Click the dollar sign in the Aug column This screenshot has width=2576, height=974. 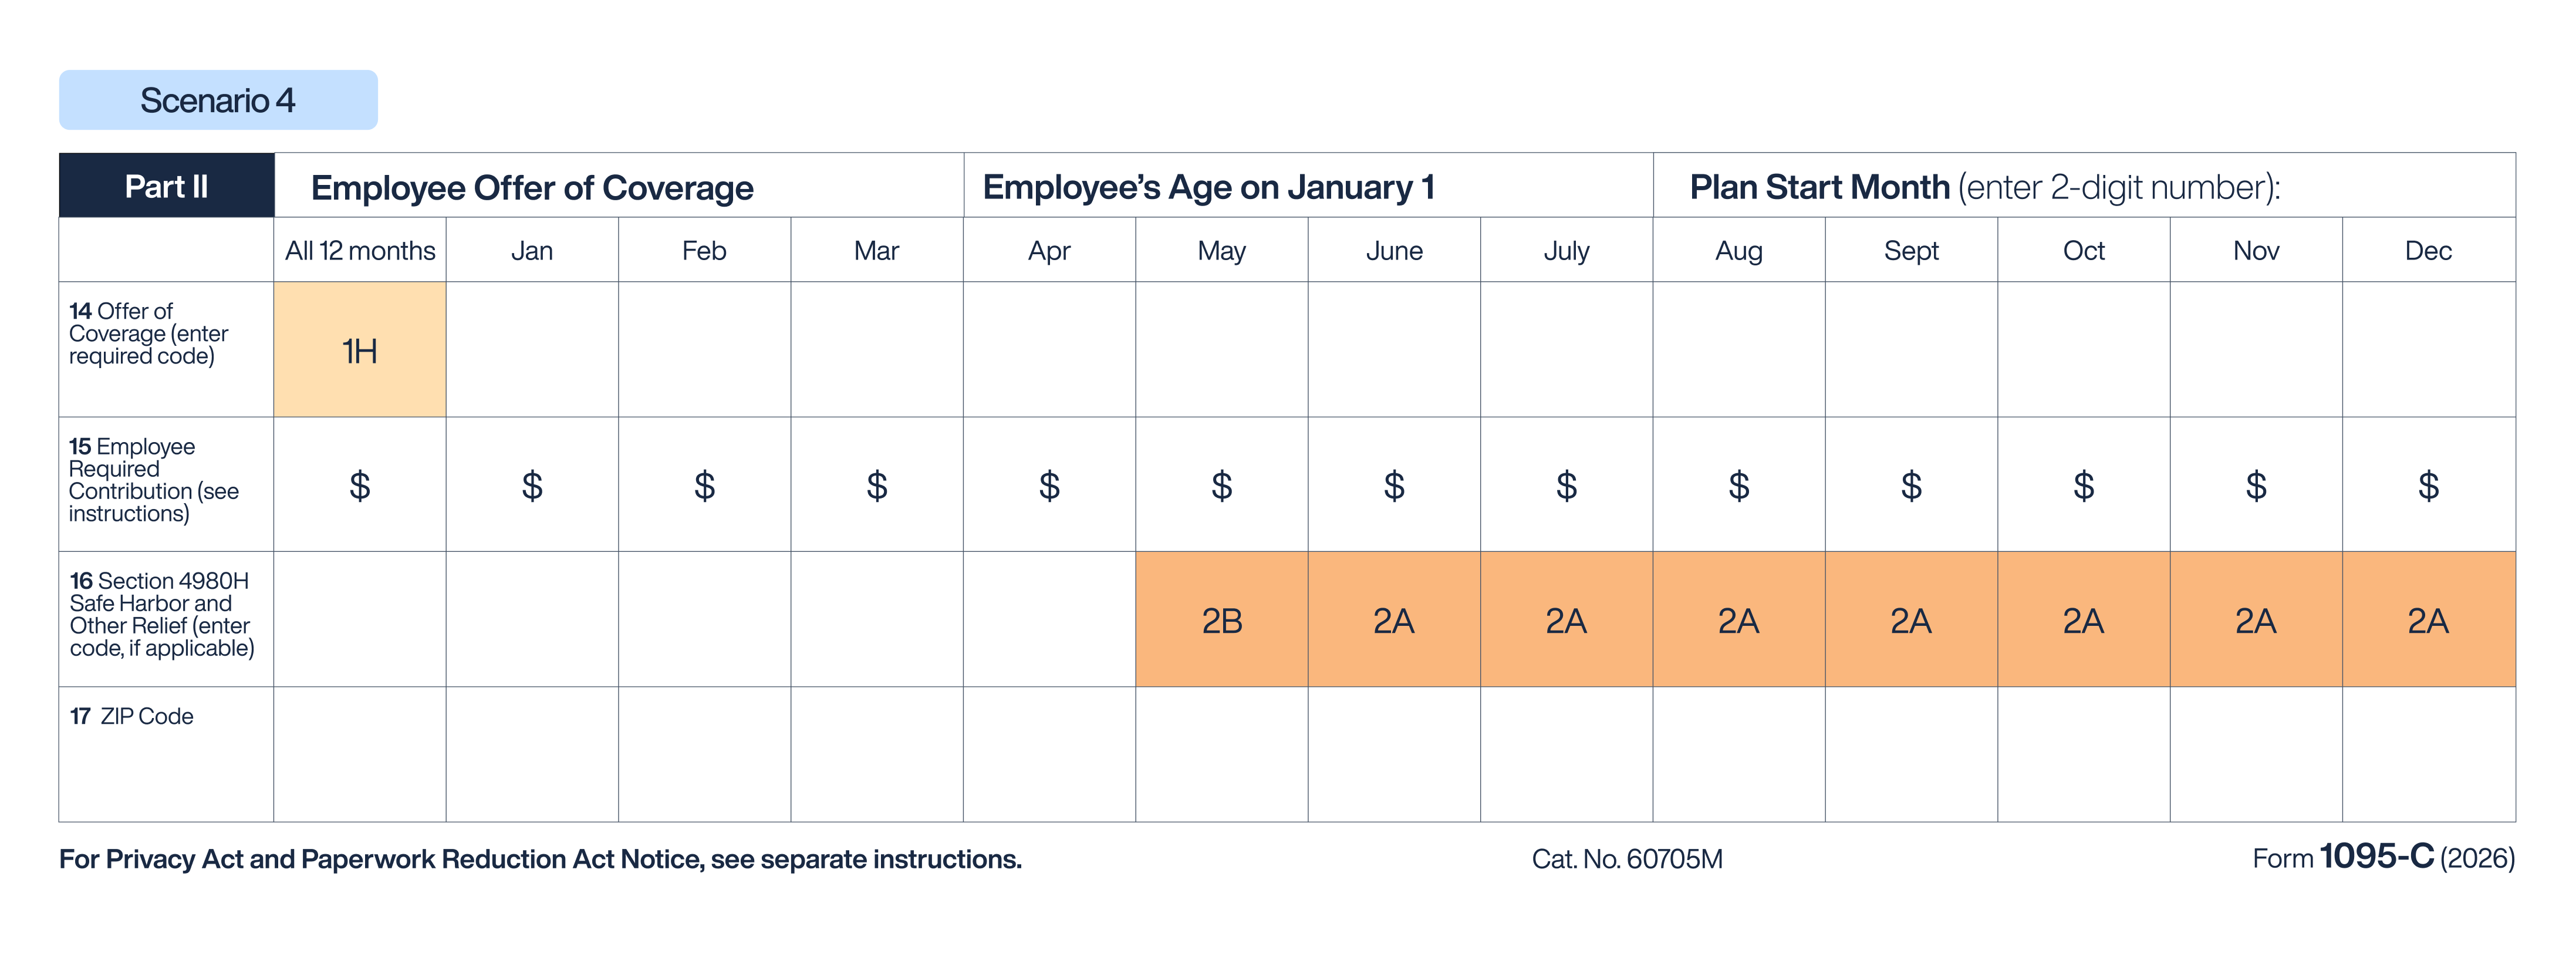[1738, 486]
